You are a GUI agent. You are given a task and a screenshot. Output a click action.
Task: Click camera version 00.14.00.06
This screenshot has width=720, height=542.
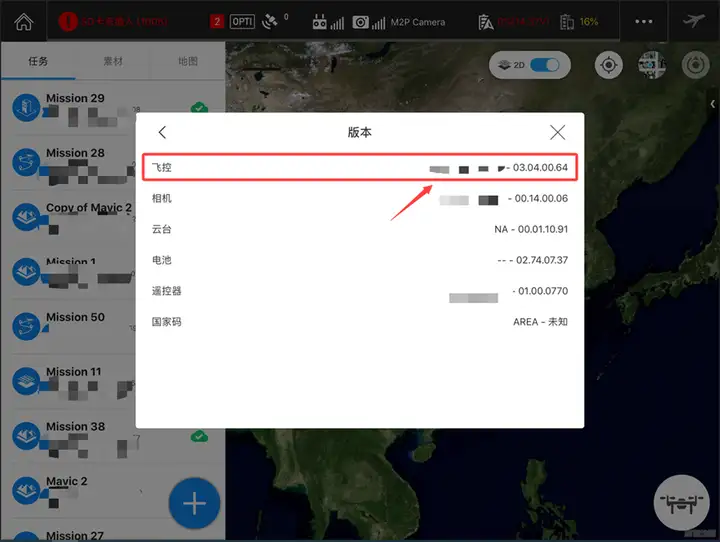click(x=541, y=198)
